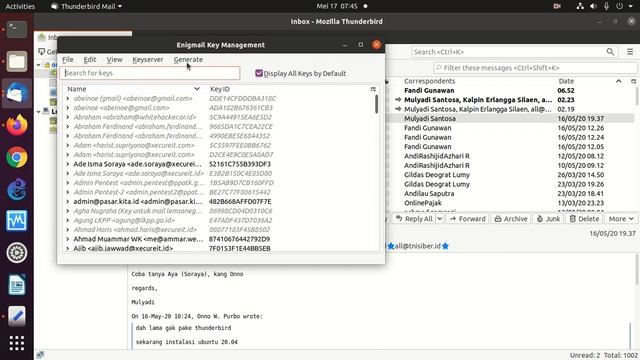Open the More actions dropdown

click(621, 219)
